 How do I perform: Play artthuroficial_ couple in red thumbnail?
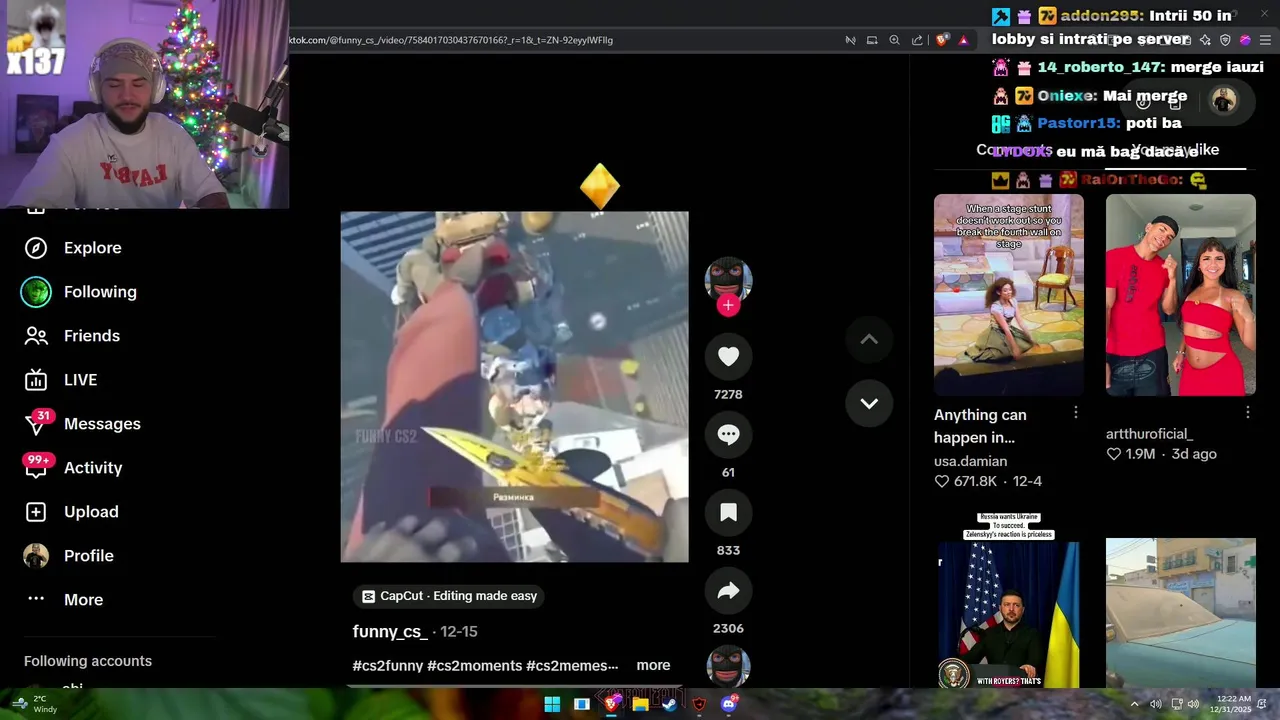1180,295
